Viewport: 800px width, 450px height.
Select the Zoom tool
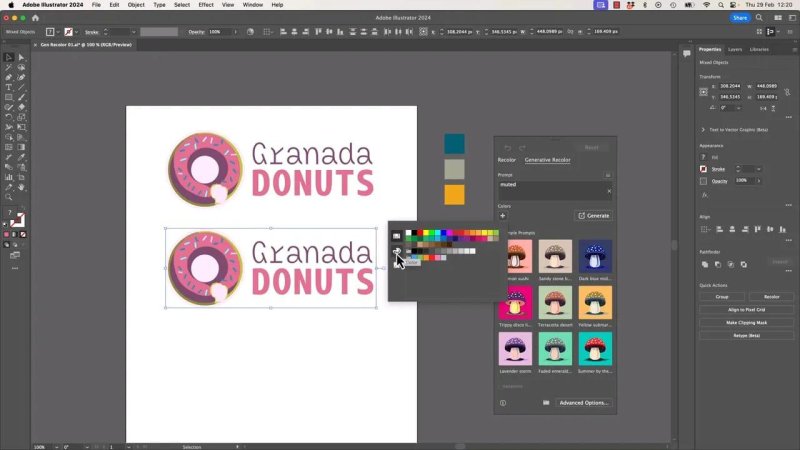[x=9, y=197]
